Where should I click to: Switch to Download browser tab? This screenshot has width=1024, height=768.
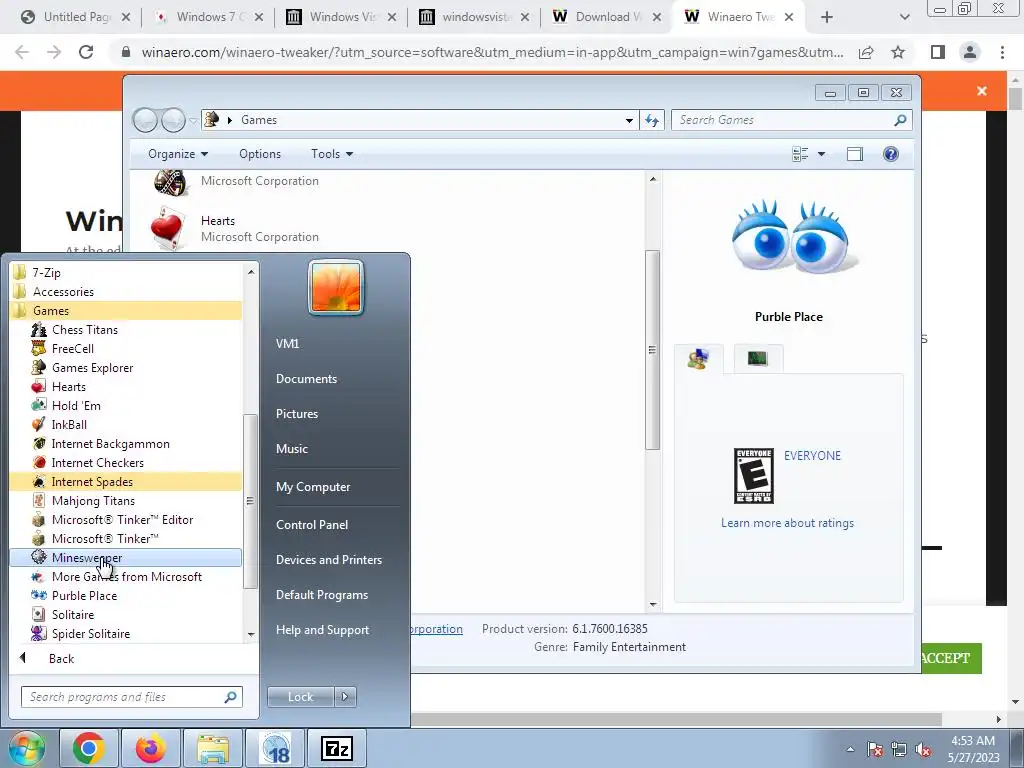(x=605, y=17)
